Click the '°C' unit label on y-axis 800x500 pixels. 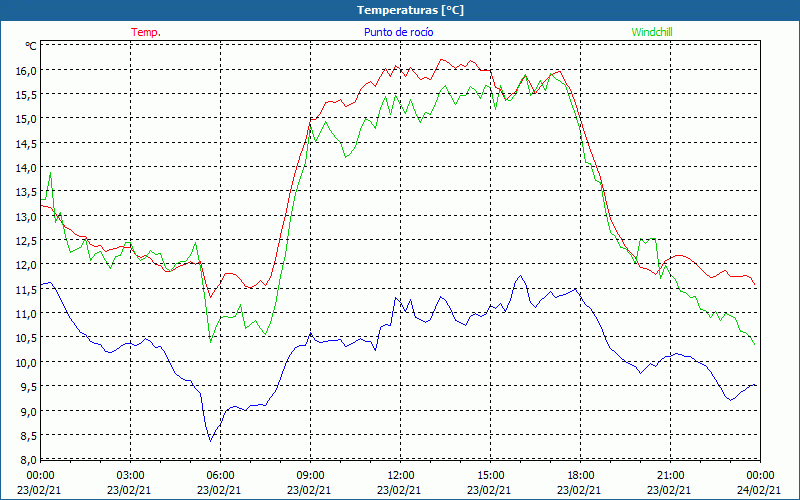coord(31,46)
